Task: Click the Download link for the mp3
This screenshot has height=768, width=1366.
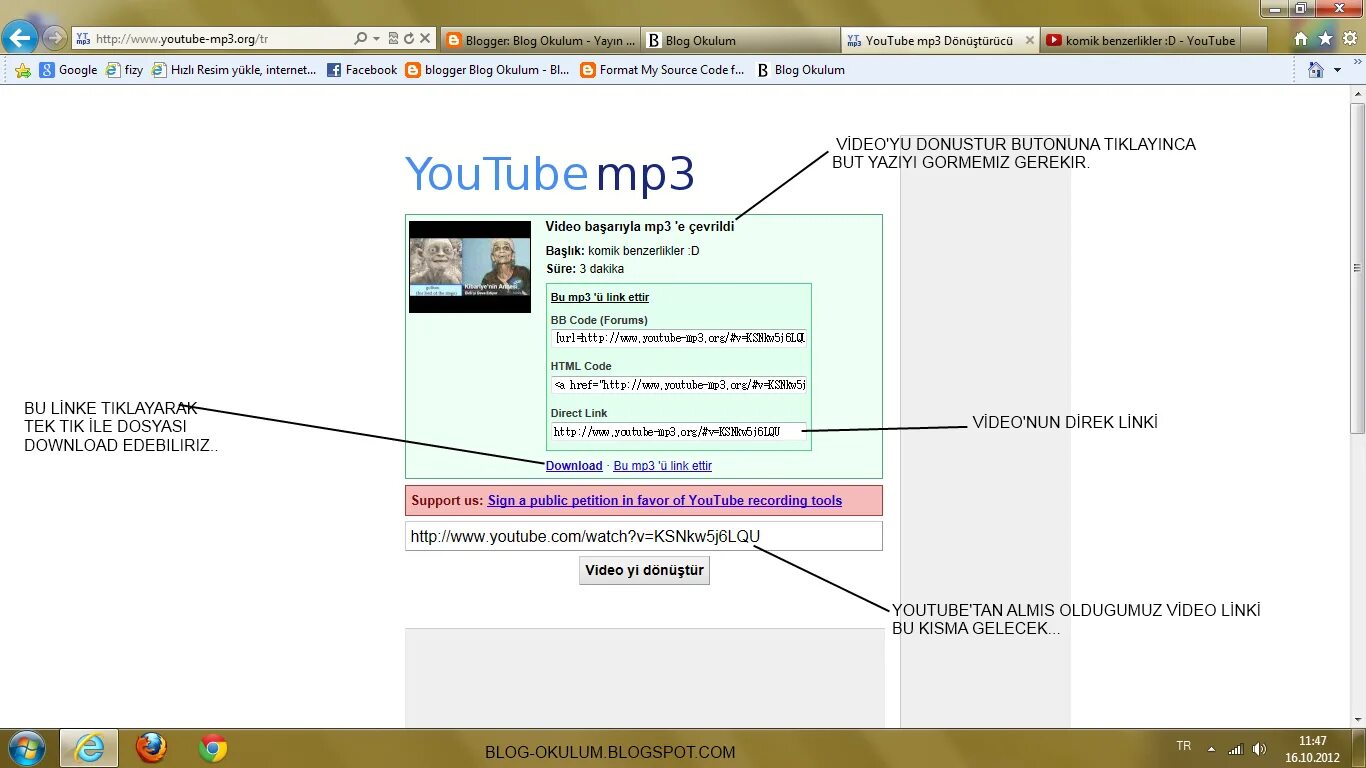Action: 573,465
